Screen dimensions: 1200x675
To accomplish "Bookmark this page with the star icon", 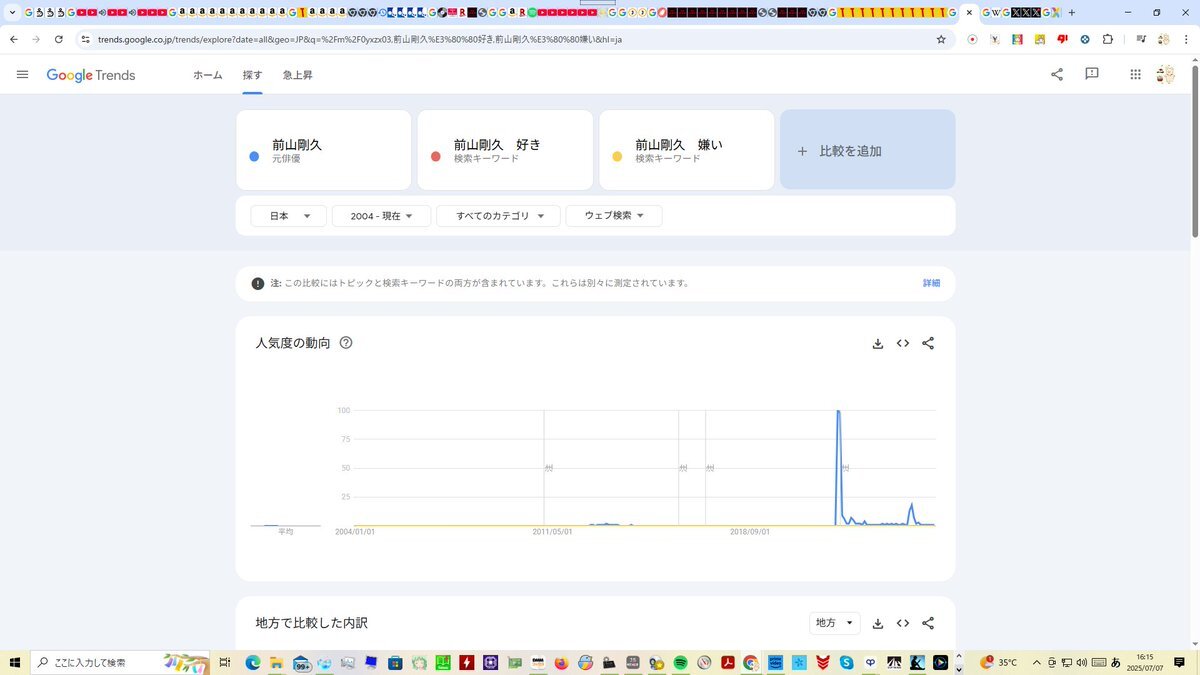I will coord(941,39).
